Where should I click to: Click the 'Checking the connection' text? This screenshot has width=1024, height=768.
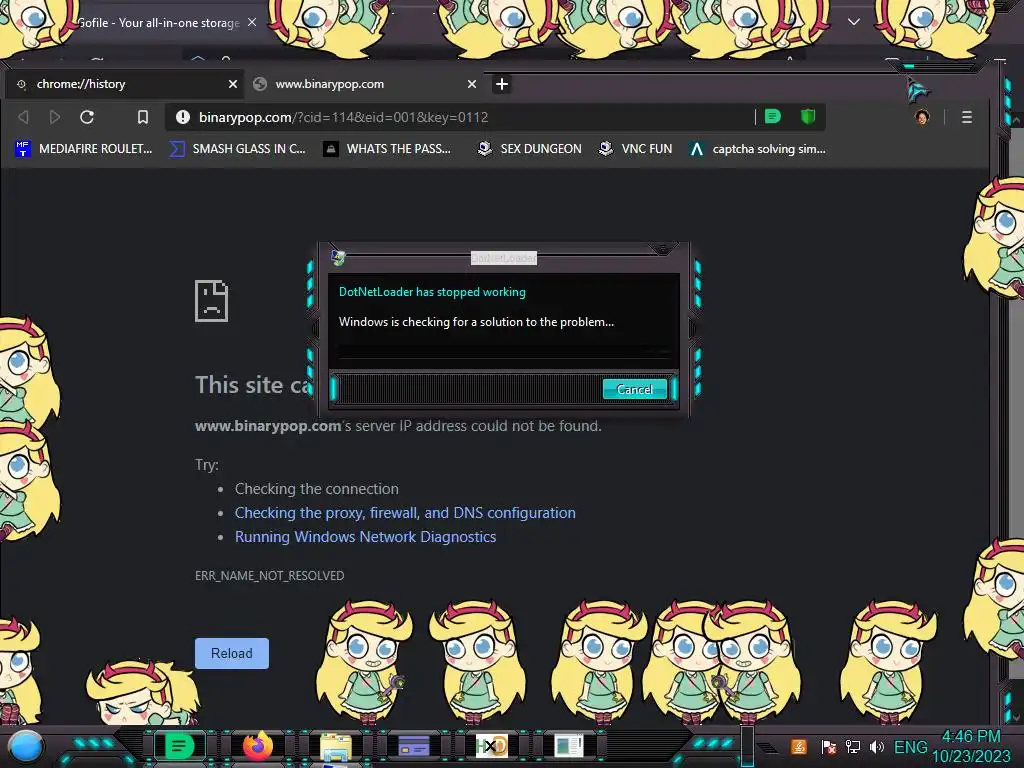coord(317,488)
